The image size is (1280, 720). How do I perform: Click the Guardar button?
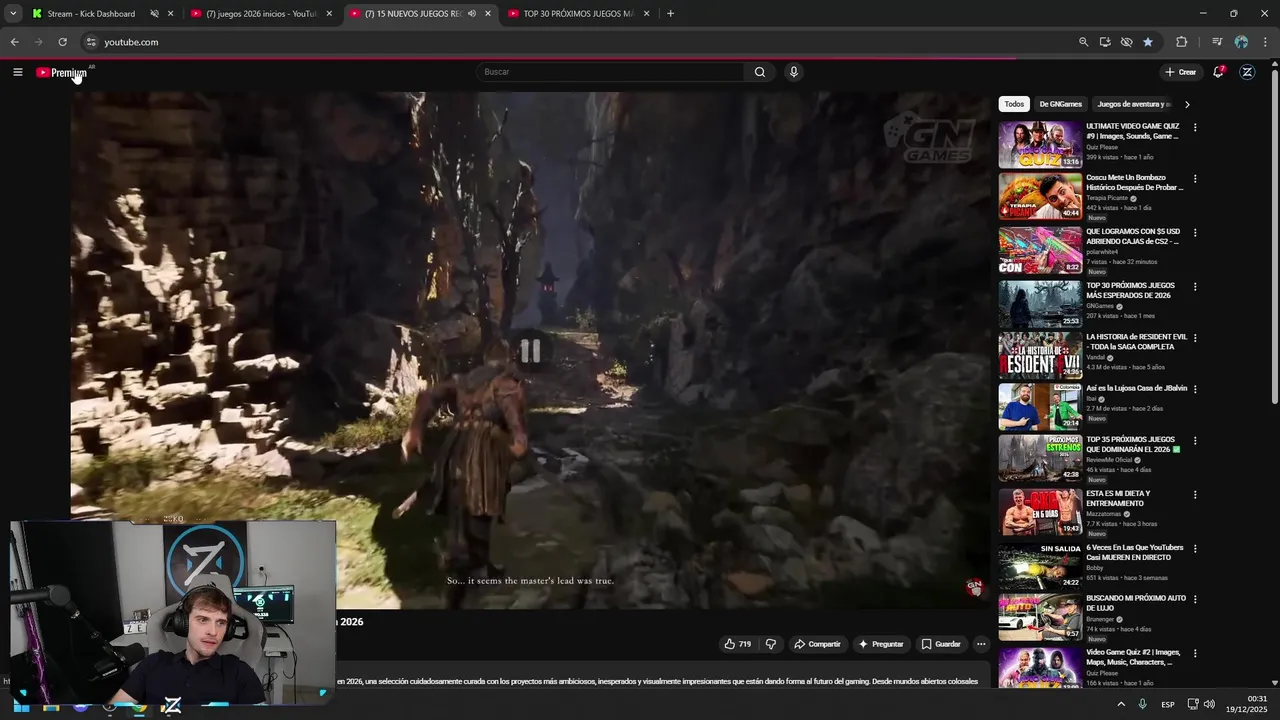point(941,644)
